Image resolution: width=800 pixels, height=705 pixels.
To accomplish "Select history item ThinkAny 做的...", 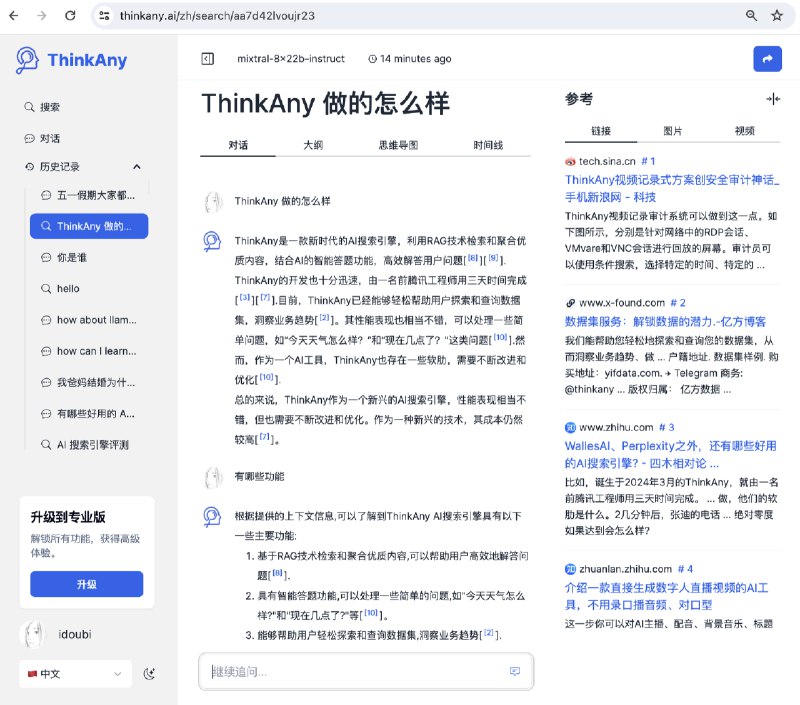I will [x=89, y=226].
